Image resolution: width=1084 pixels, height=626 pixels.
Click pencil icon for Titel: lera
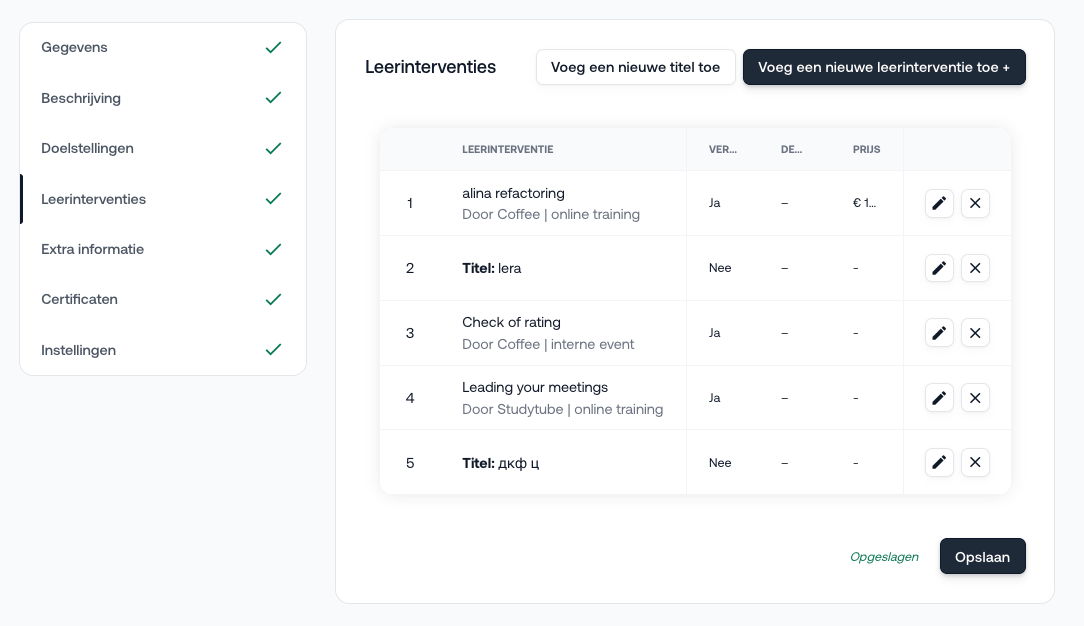939,268
